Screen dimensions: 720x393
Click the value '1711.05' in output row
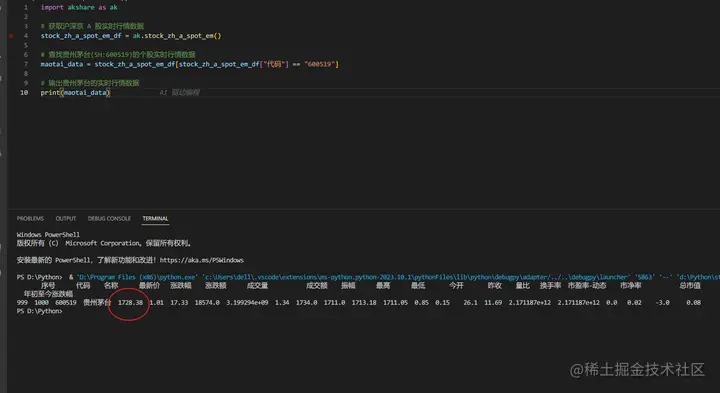pos(395,303)
